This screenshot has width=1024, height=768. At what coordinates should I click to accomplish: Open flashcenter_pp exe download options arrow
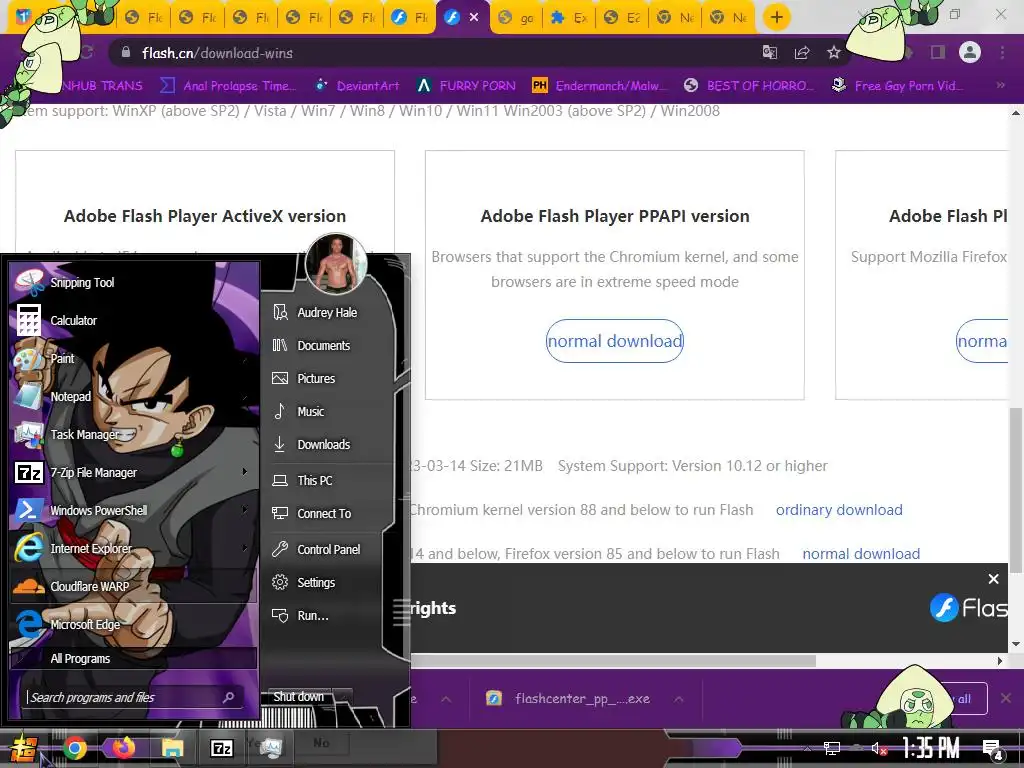pos(679,699)
